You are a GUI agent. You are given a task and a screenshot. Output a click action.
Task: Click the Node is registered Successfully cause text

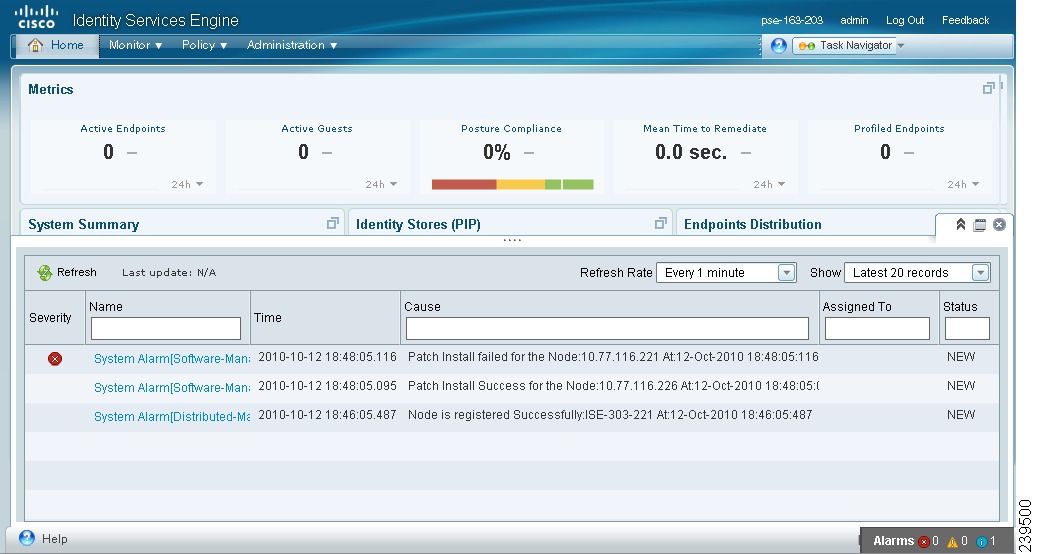tap(610, 415)
